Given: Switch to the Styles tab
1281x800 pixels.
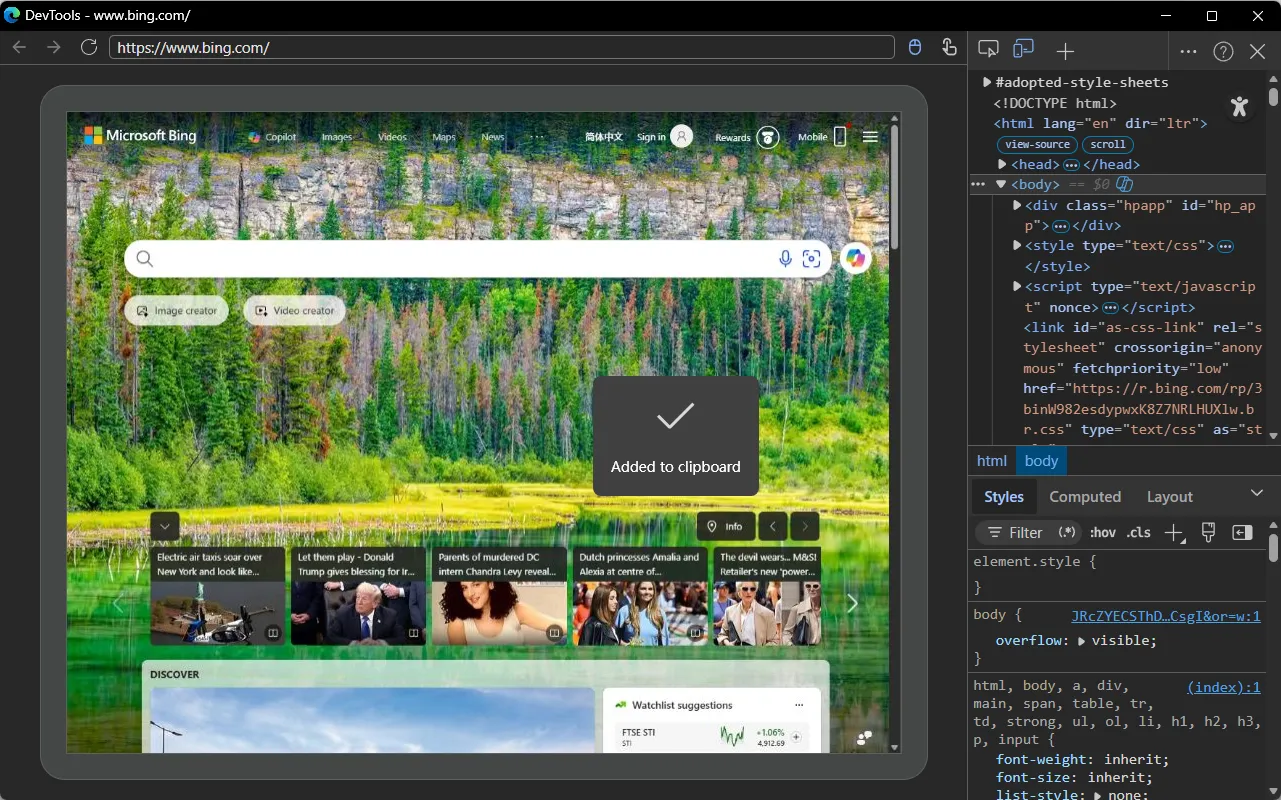Looking at the screenshot, I should [1004, 497].
